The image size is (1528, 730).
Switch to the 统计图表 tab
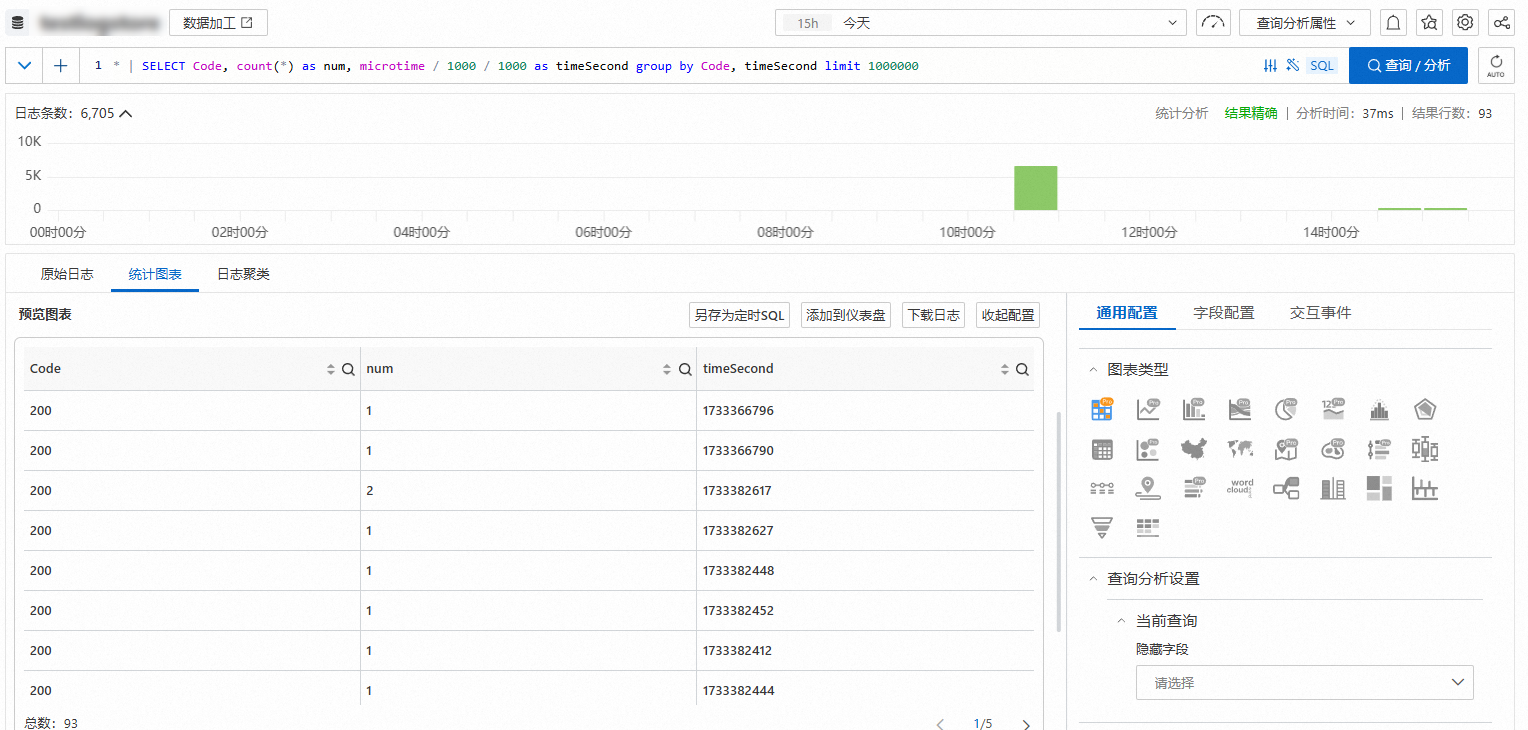coord(155,274)
